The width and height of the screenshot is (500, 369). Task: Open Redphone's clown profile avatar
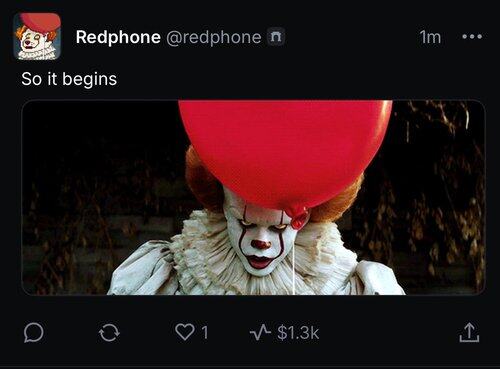pos(37,37)
